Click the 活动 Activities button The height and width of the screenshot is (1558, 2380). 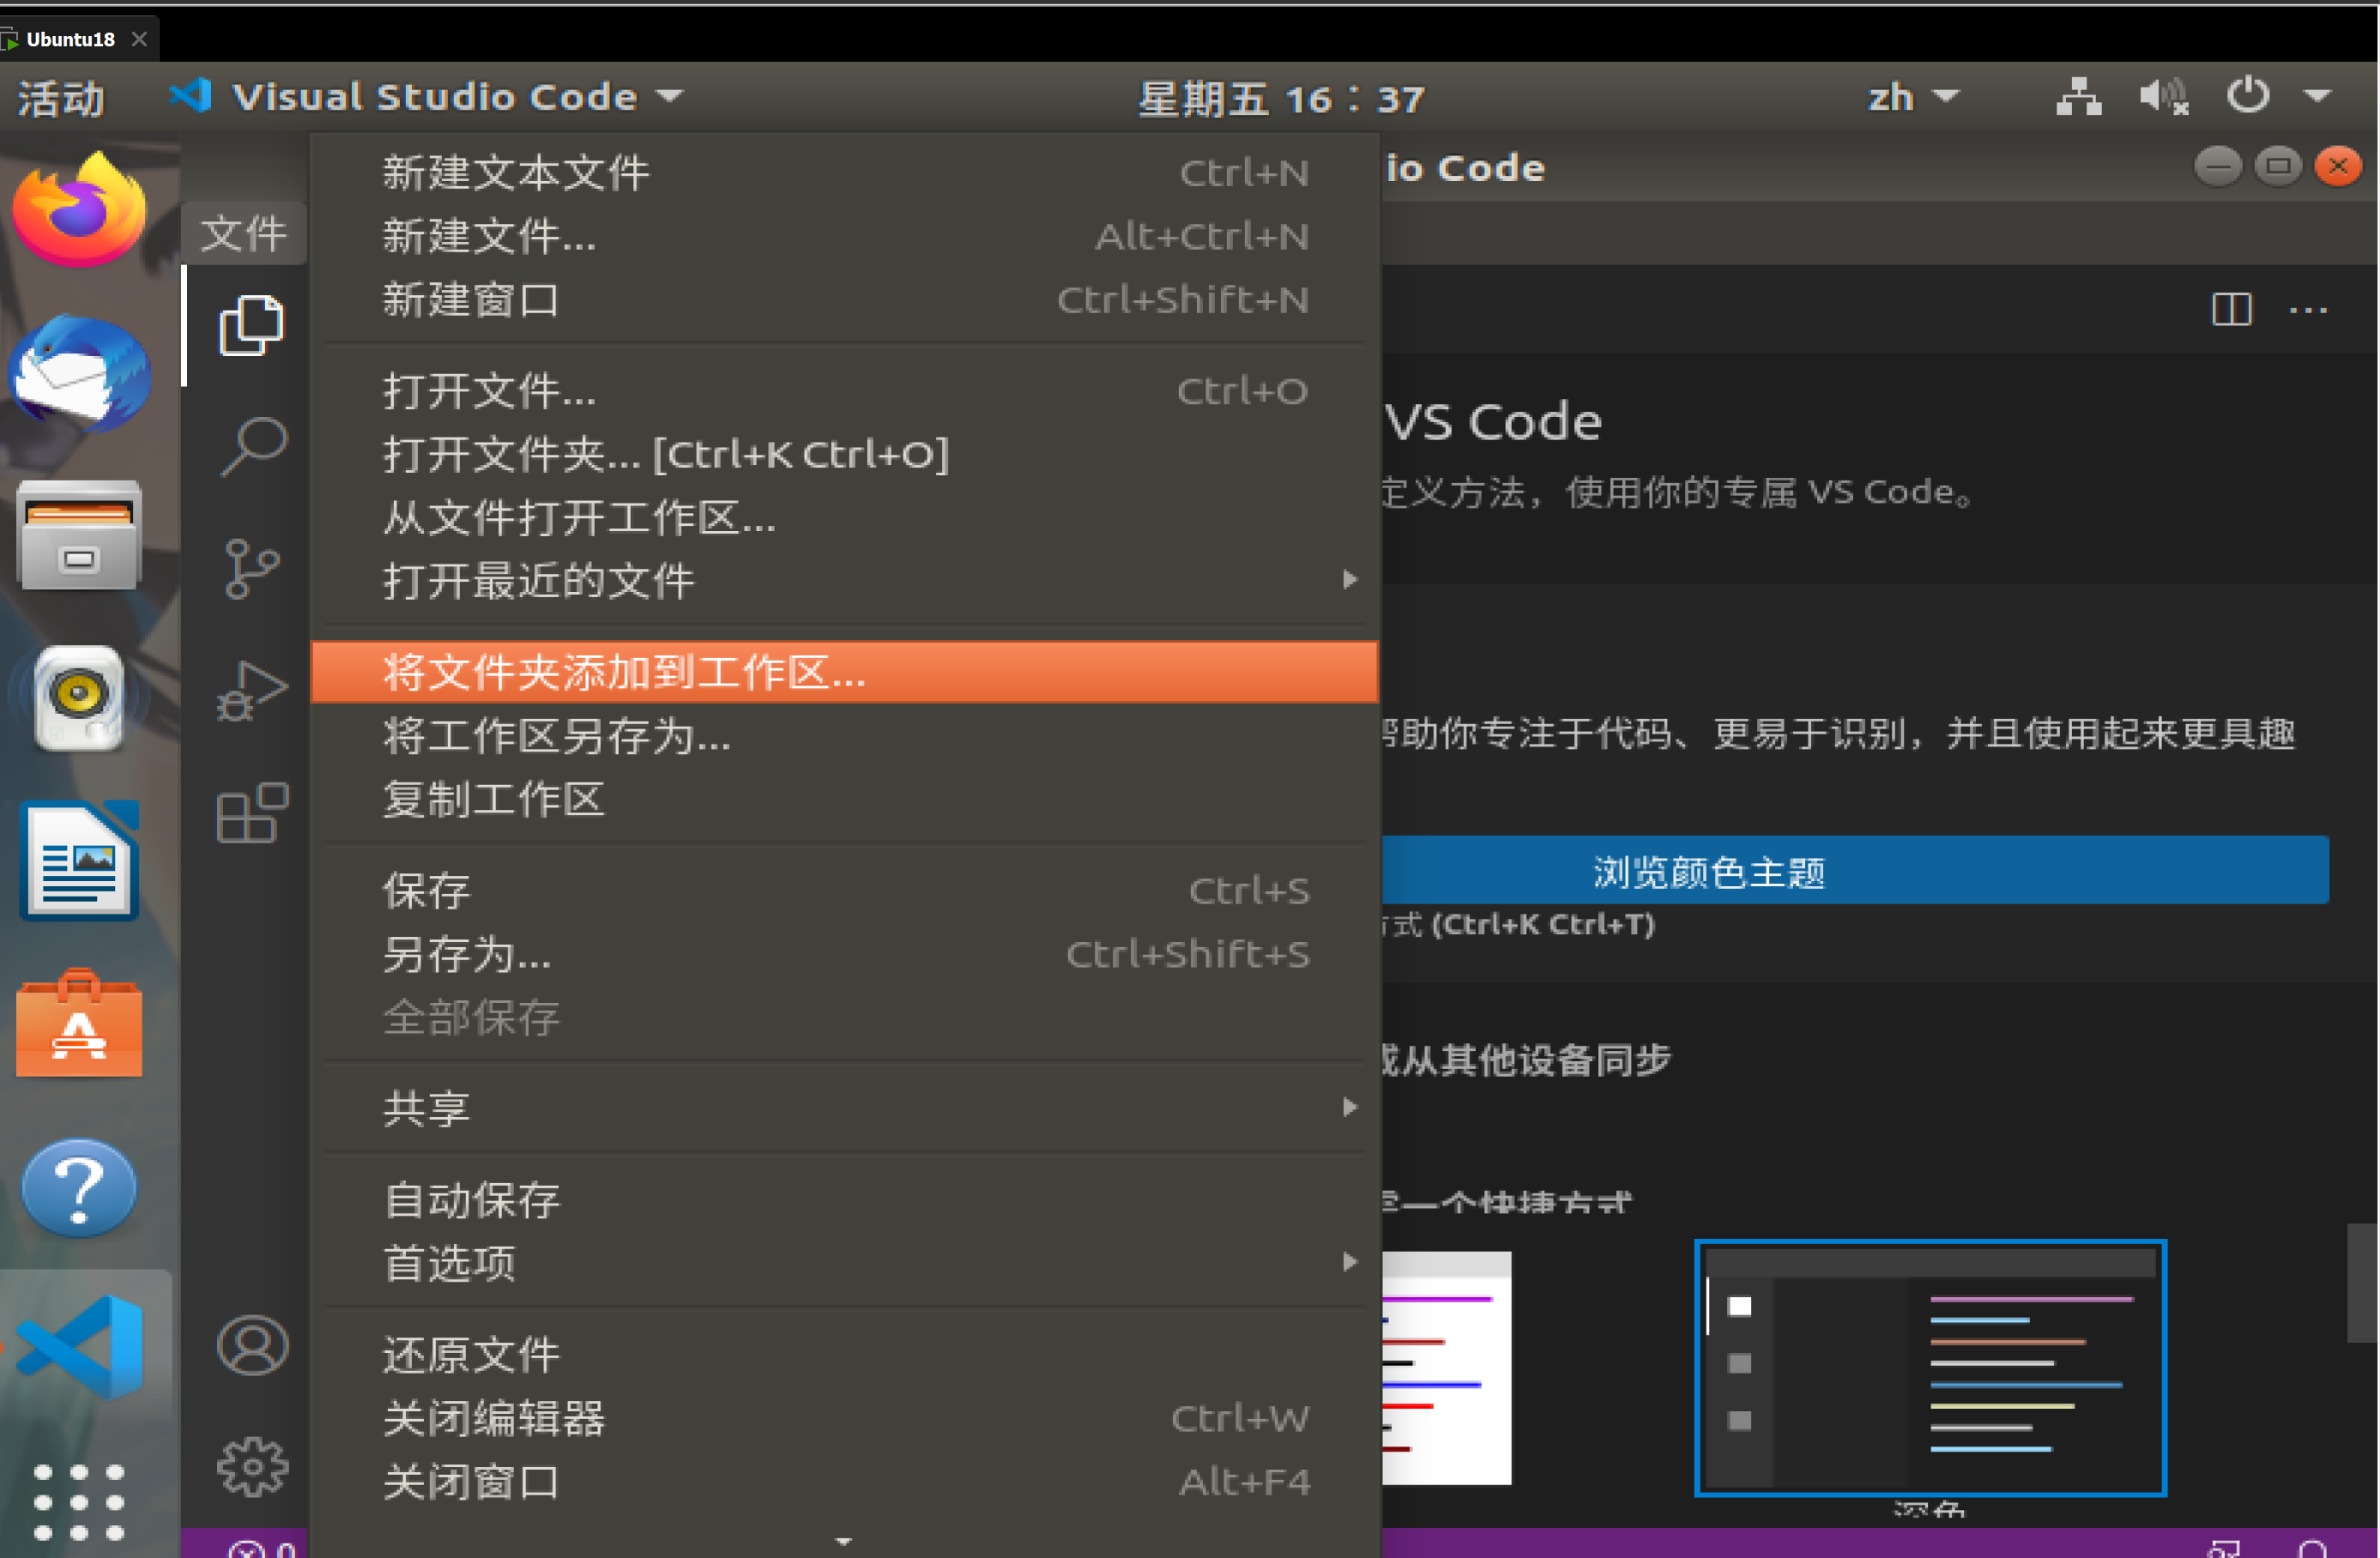(x=61, y=98)
